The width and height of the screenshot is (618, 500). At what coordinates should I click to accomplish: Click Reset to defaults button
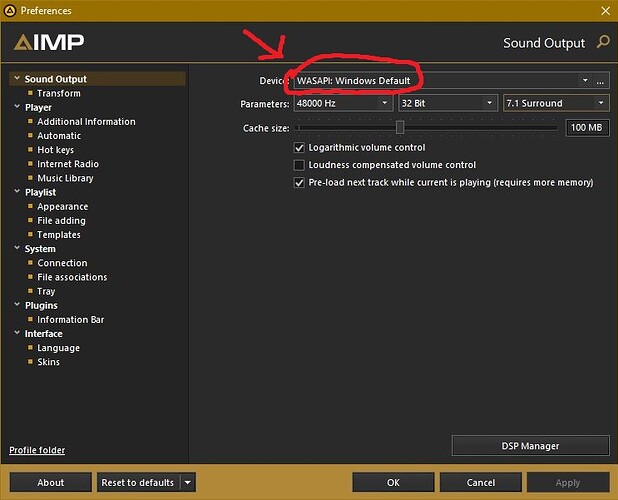pyautogui.click(x=138, y=482)
